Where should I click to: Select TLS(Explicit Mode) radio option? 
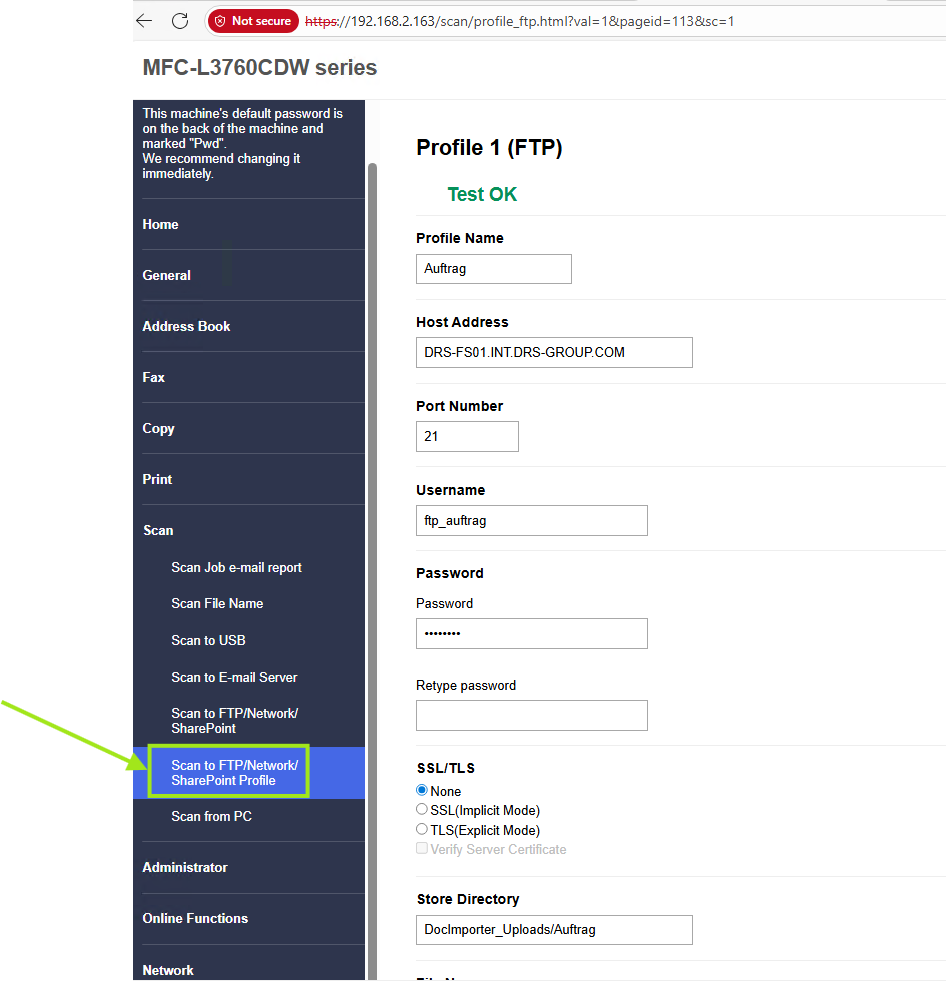[x=422, y=830]
